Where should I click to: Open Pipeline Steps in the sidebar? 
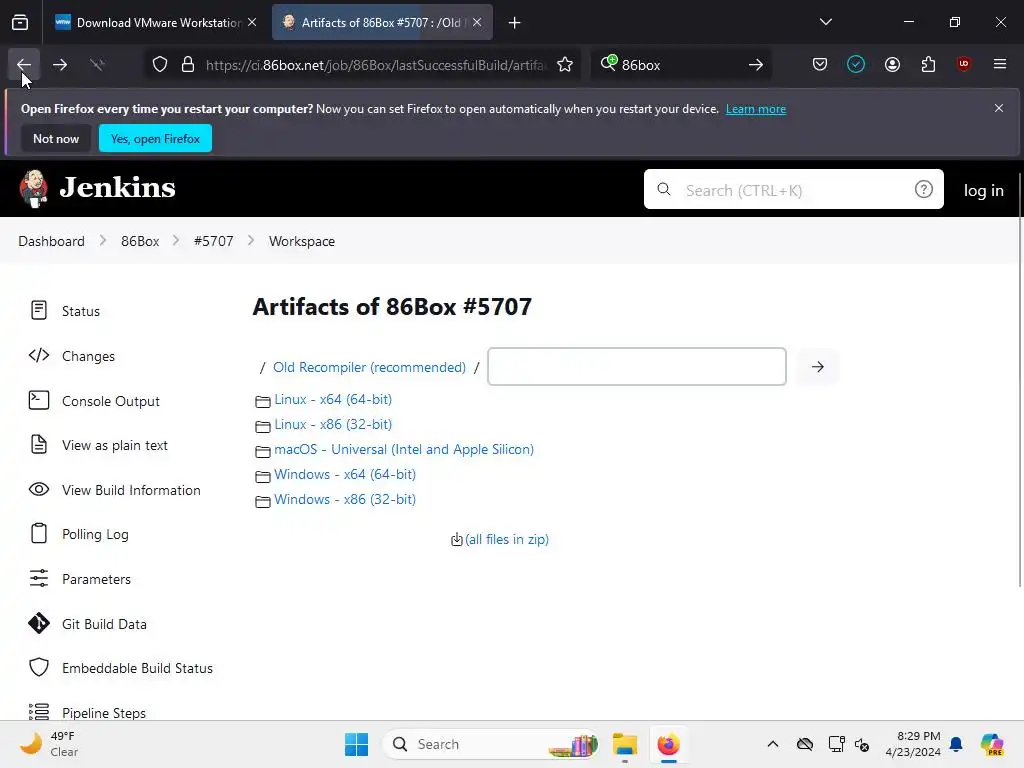coord(103,712)
